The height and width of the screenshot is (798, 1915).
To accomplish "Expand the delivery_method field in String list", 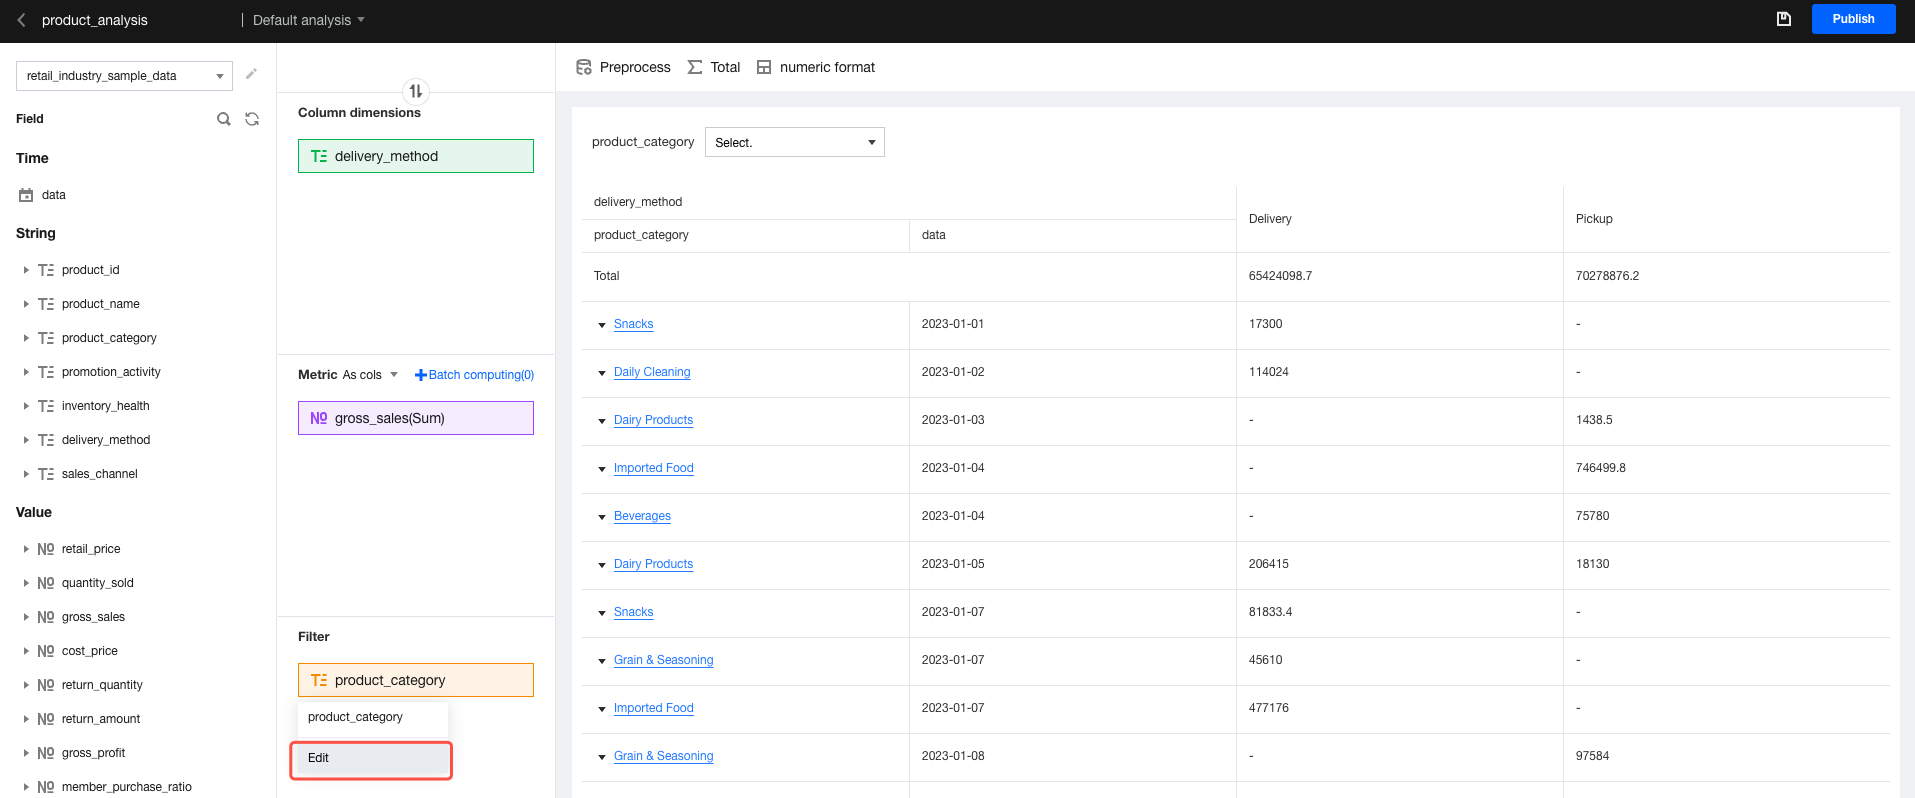I will pos(26,440).
